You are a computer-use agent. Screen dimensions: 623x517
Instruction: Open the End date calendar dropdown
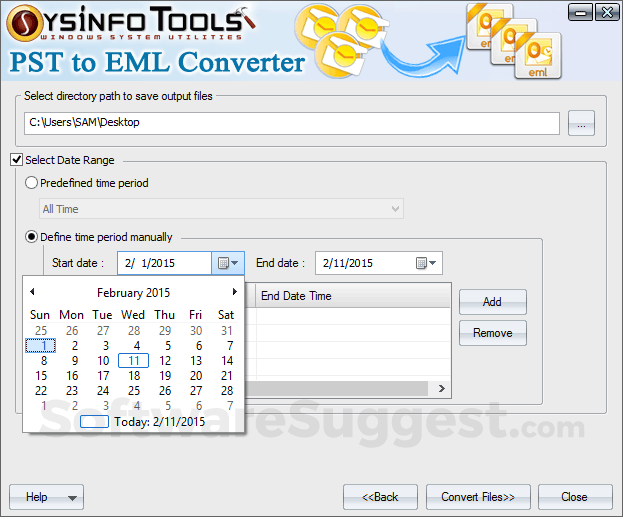click(x=426, y=263)
